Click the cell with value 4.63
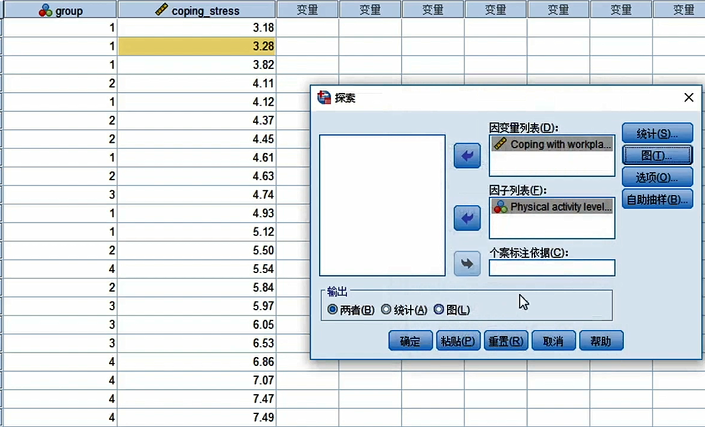The image size is (705, 427). [197, 176]
